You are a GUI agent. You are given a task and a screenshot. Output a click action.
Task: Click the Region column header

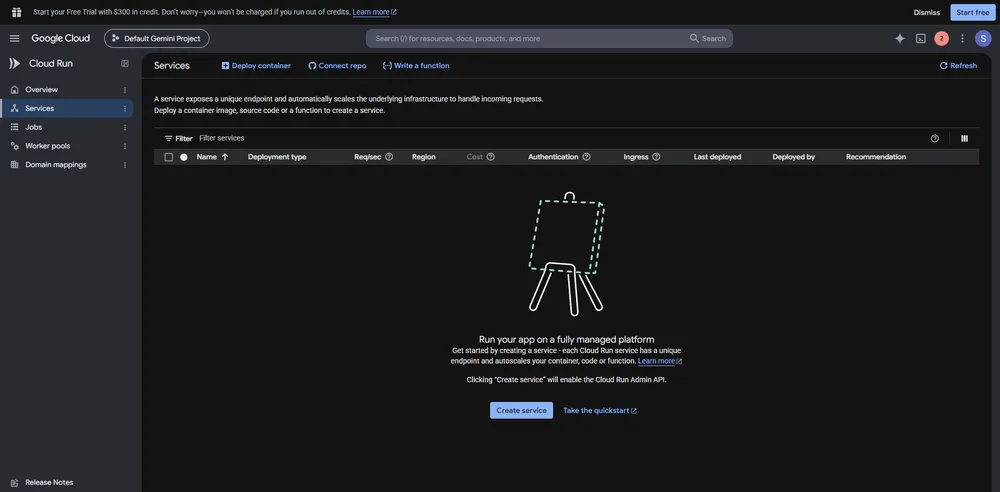(423, 157)
